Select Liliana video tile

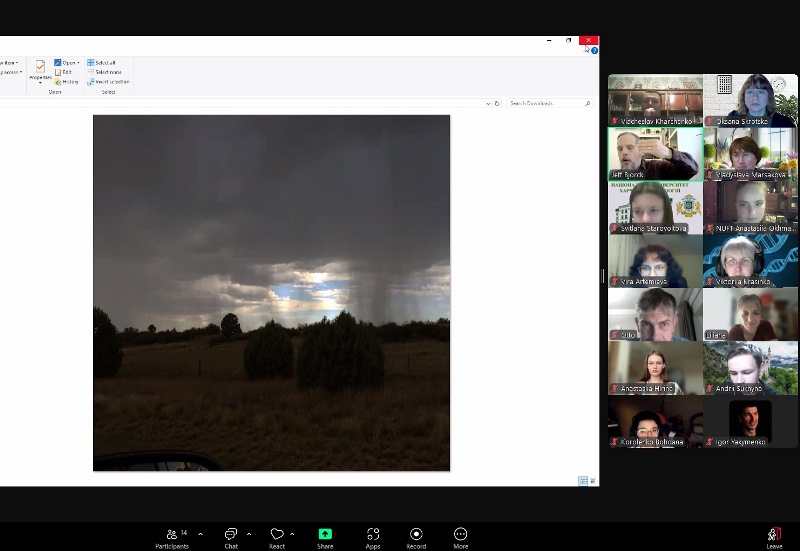(751, 314)
